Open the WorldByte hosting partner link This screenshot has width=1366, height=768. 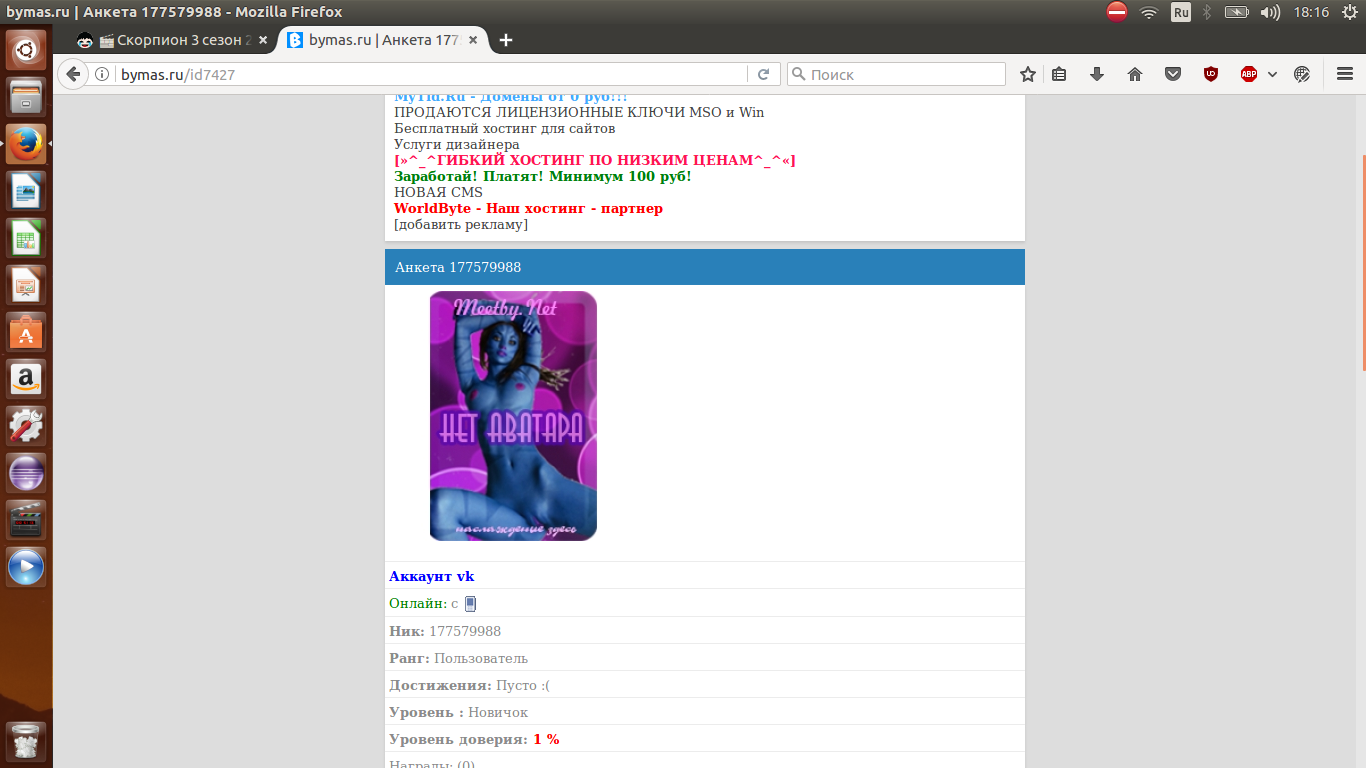[x=528, y=208]
